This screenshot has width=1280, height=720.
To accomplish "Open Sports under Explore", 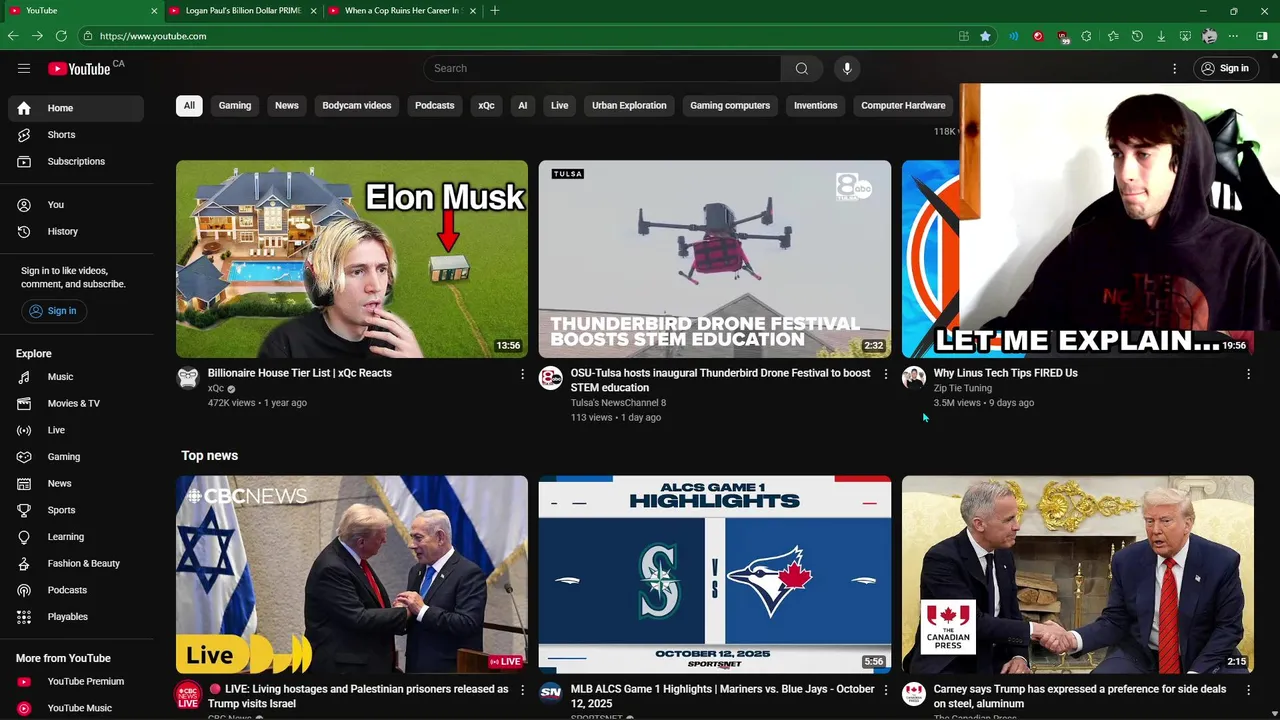I will (76, 510).
